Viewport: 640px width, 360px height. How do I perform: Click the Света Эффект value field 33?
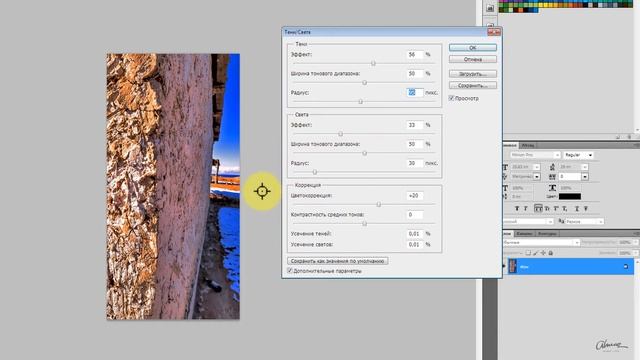[x=414, y=125]
